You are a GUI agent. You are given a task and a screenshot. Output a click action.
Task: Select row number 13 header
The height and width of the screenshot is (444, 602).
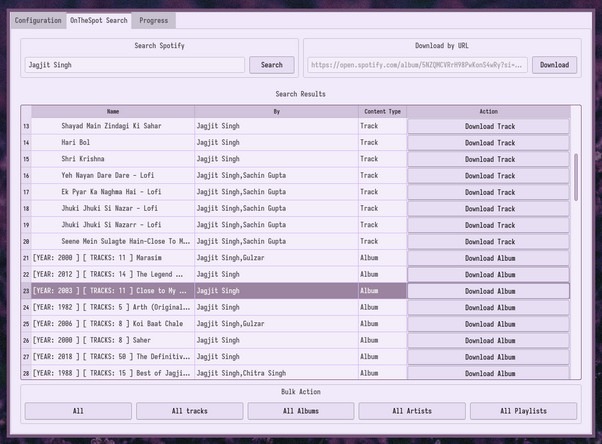click(x=26, y=126)
